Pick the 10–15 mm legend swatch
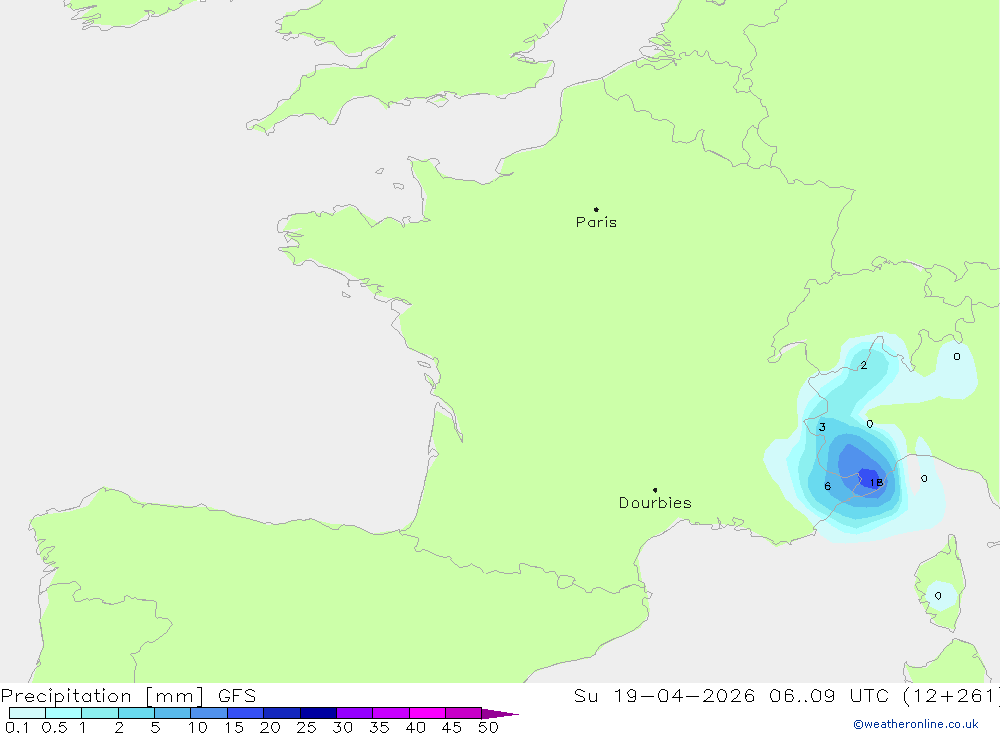Image resolution: width=1000 pixels, height=733 pixels. [209, 713]
